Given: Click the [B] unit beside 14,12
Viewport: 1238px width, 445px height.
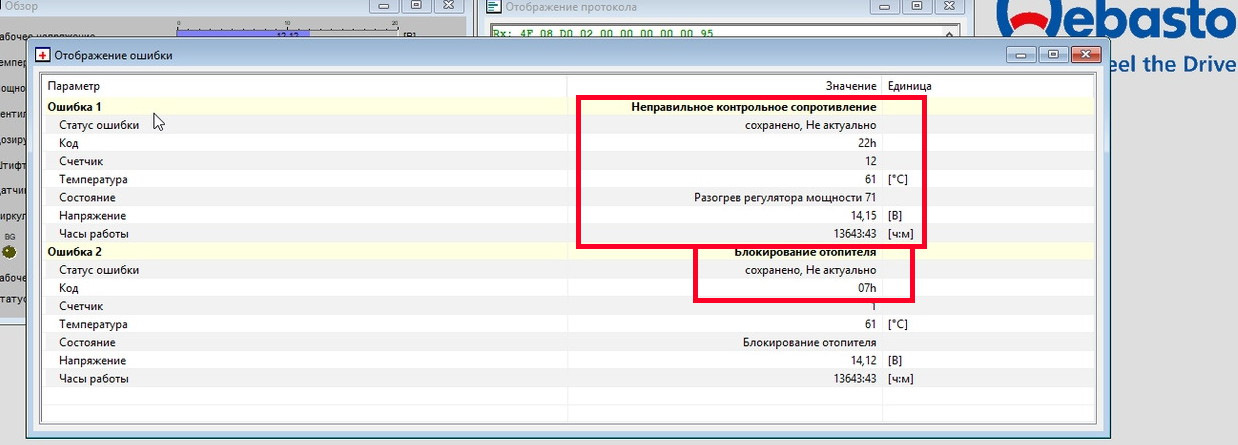Looking at the screenshot, I should click(x=895, y=360).
